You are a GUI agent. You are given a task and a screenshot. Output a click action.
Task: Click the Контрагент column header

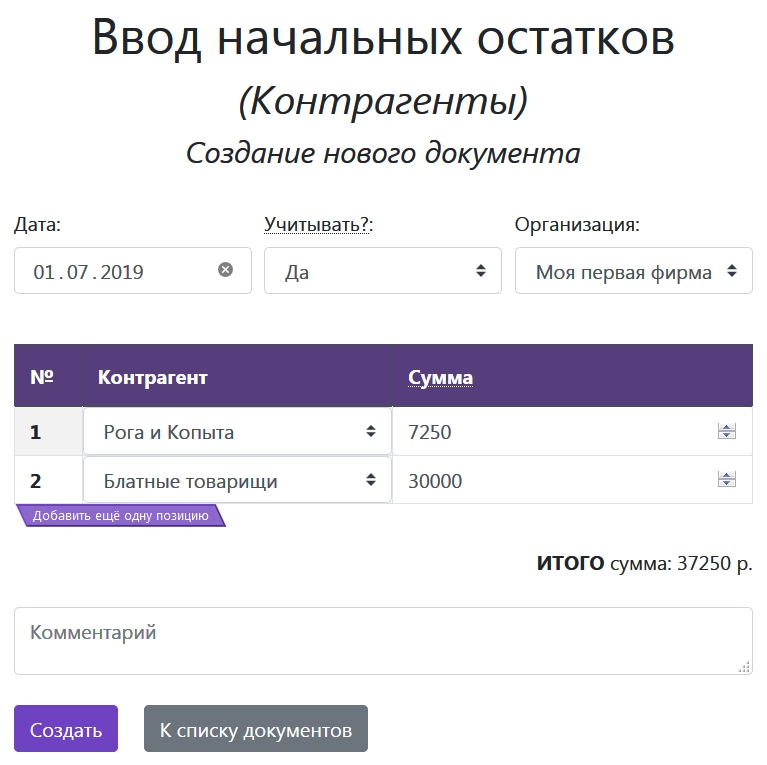point(153,377)
